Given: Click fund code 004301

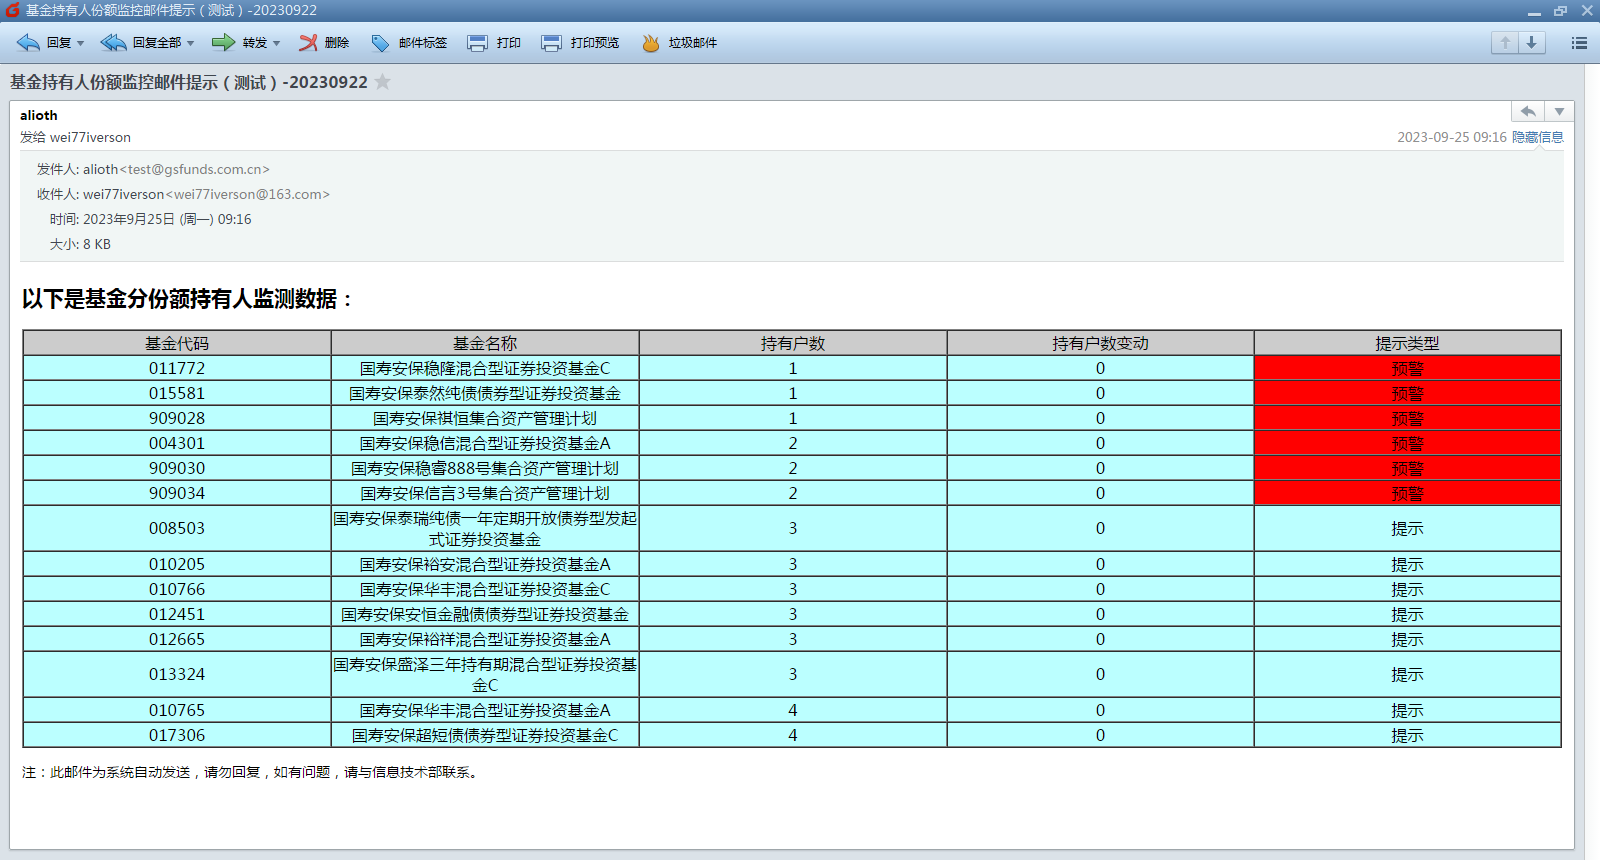Looking at the screenshot, I should [177, 443].
